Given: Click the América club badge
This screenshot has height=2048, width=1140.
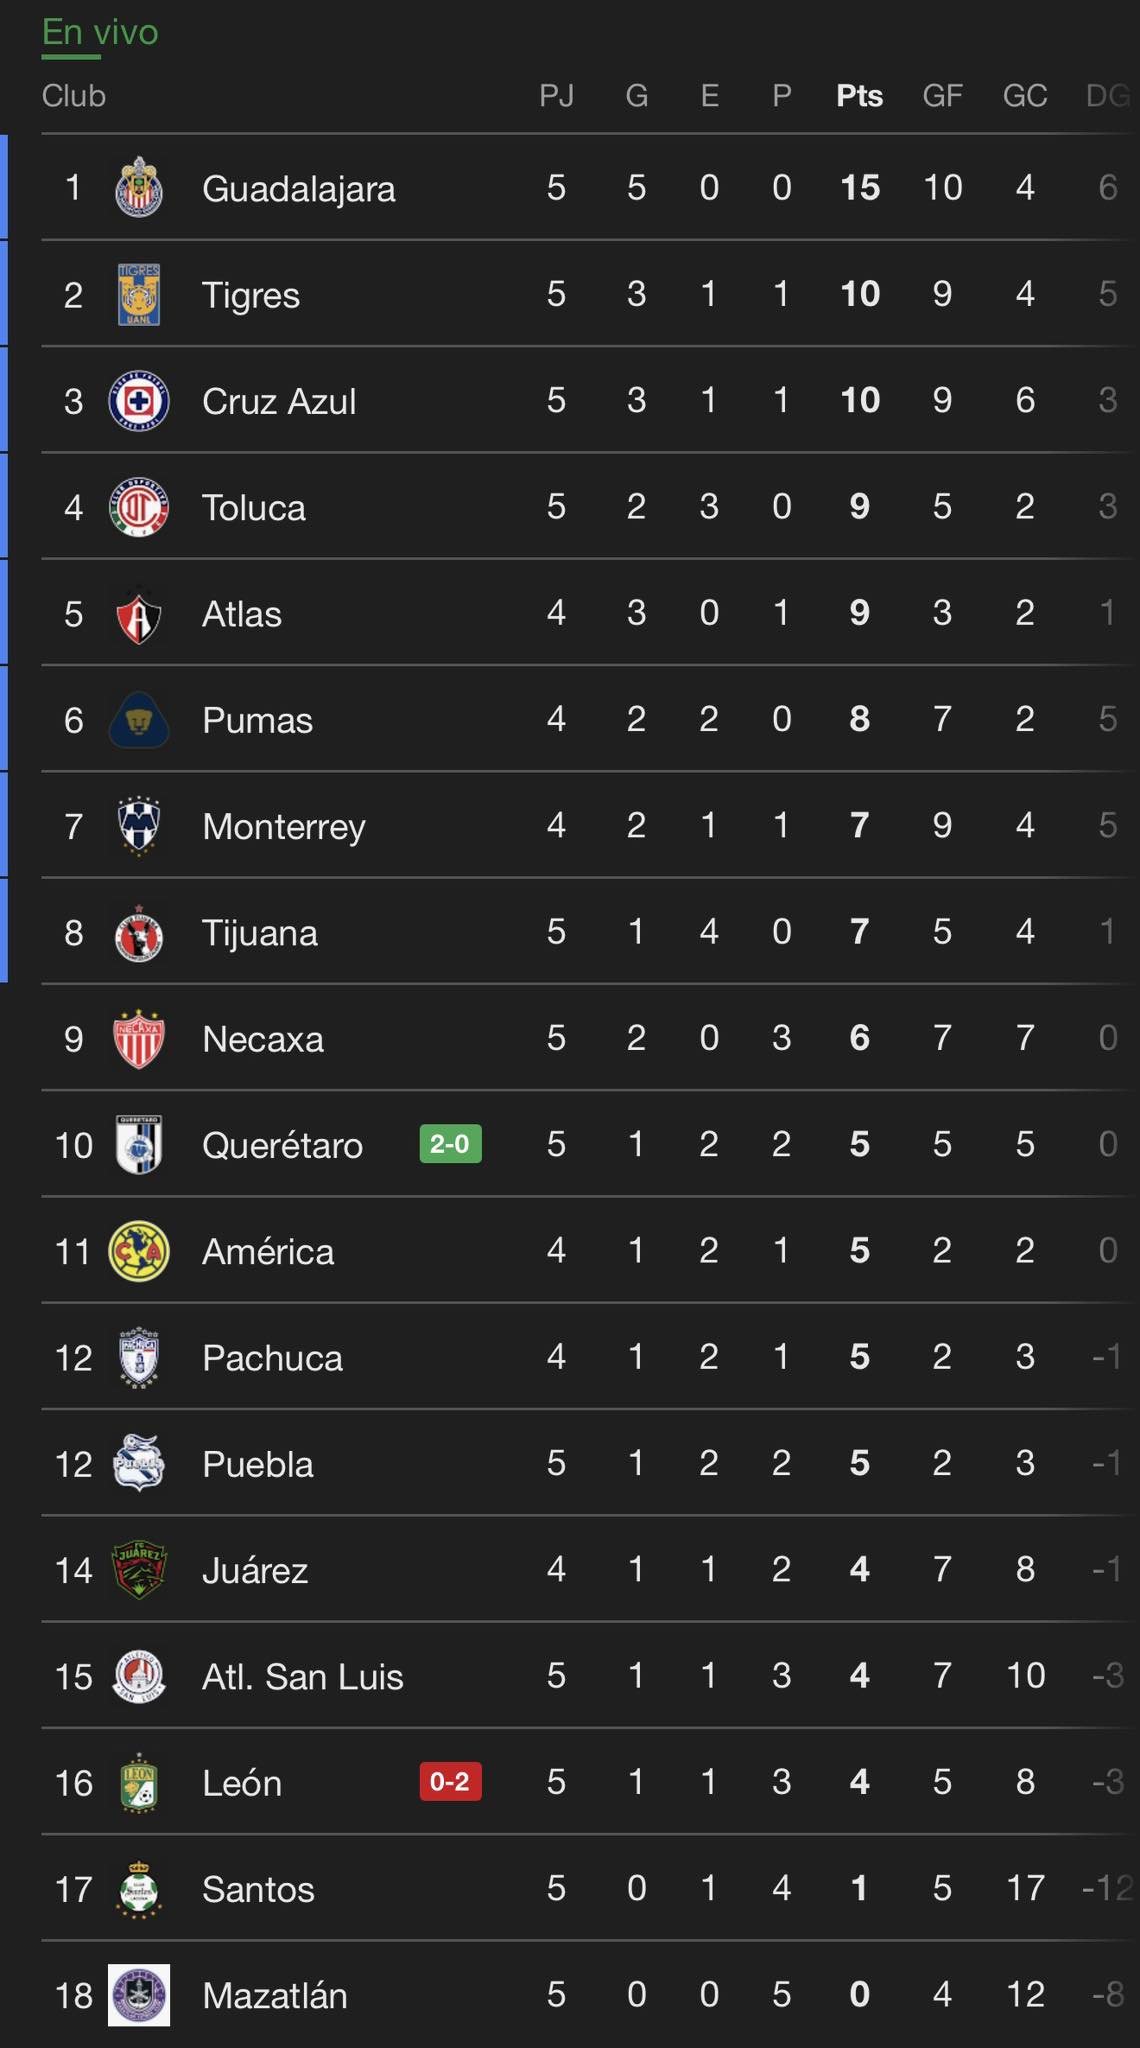Looking at the screenshot, I should [x=138, y=1252].
